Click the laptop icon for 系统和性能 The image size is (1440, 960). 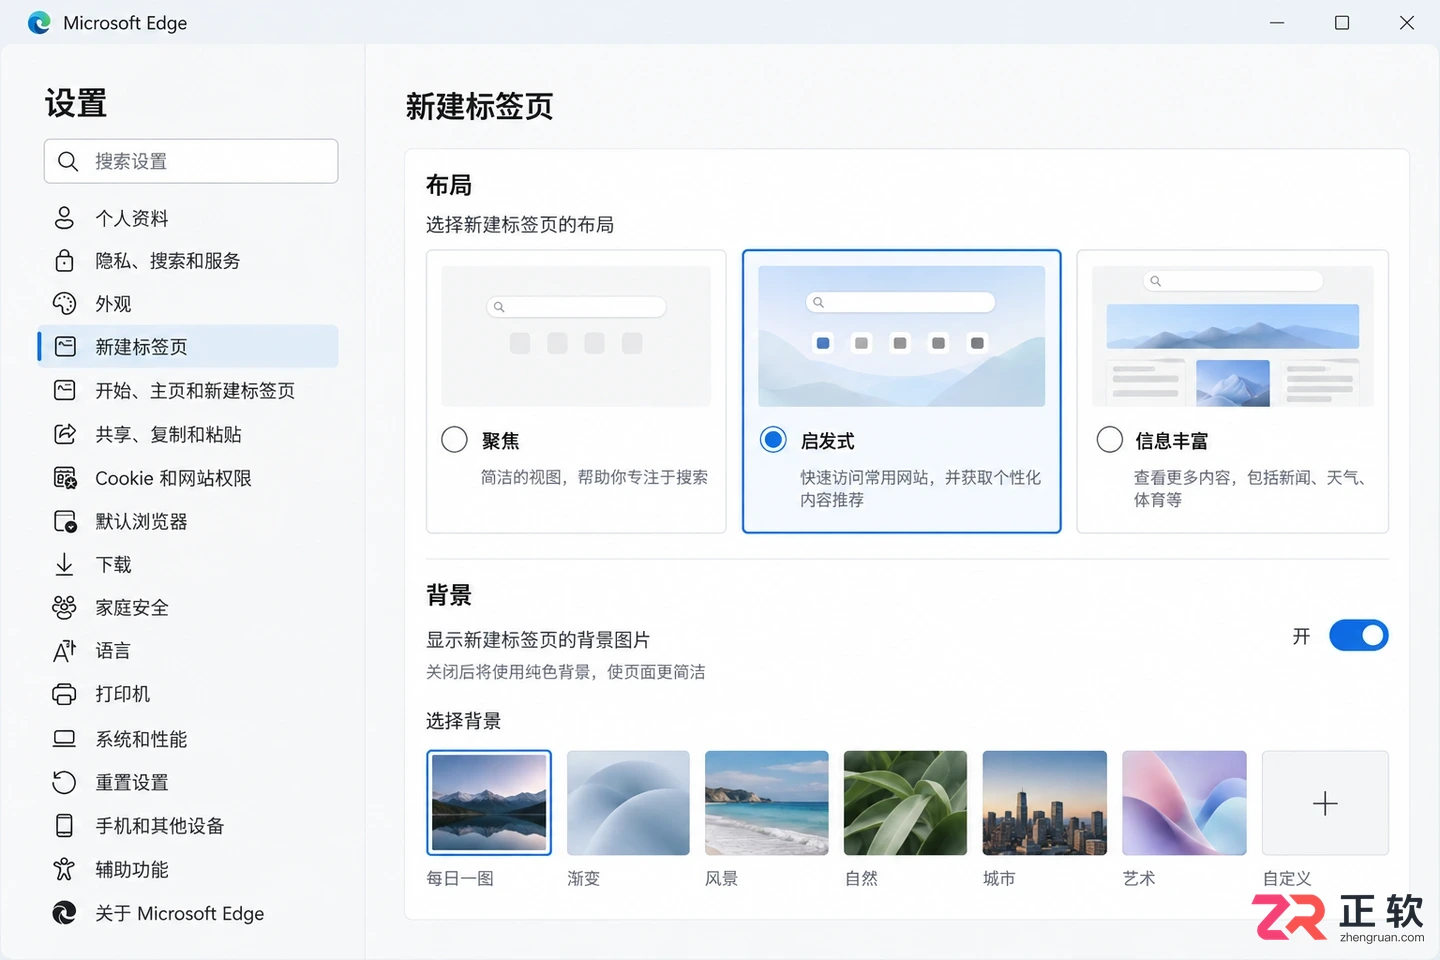click(x=64, y=739)
